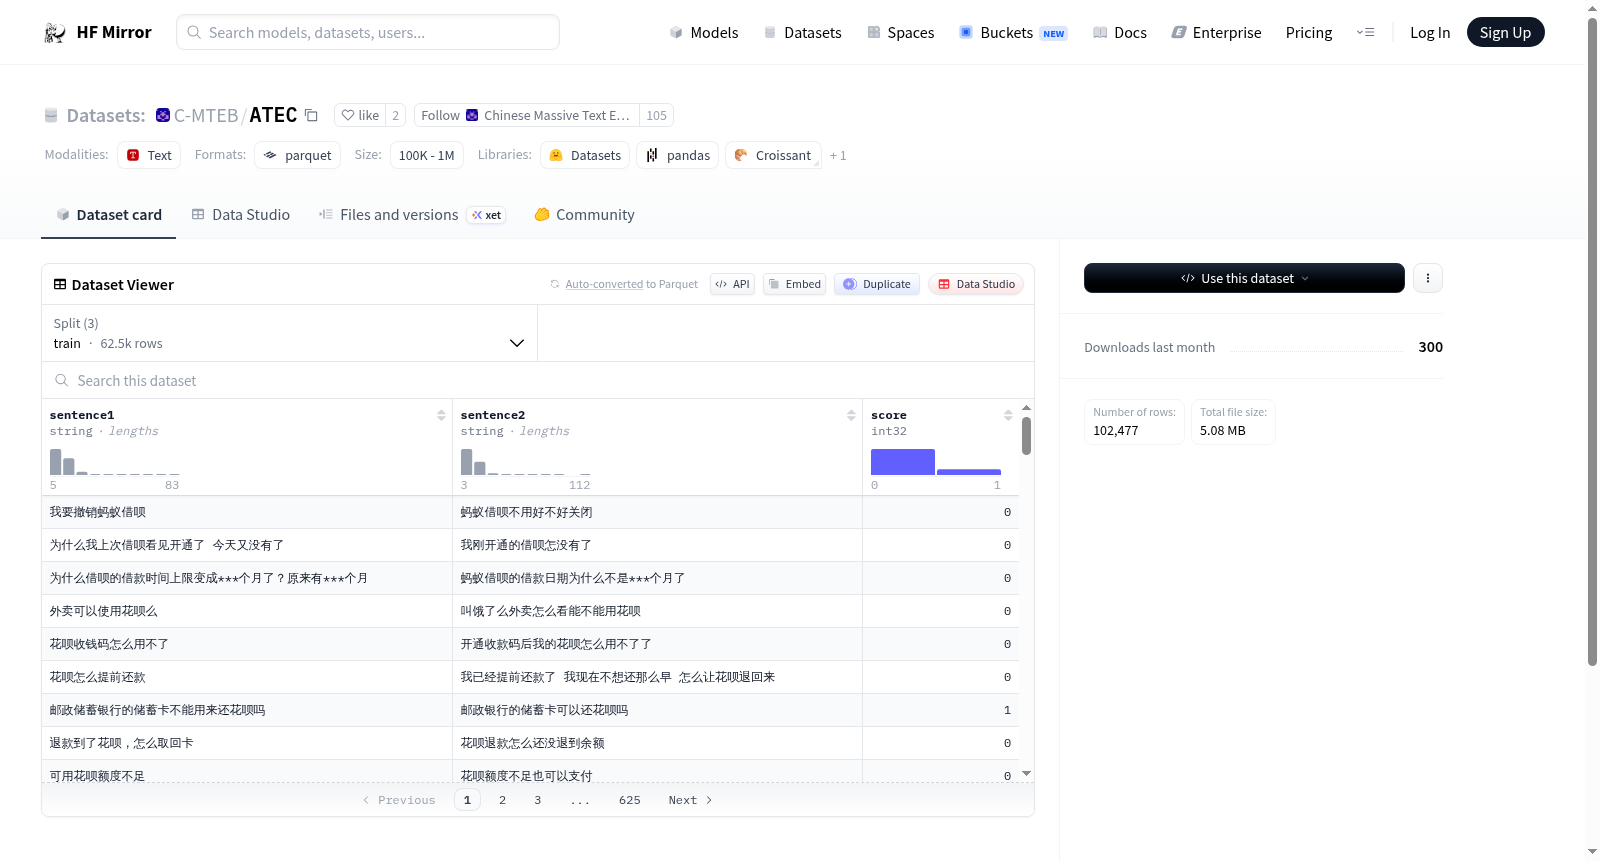Follow Chinese Massive Text Embedding organization
The width and height of the screenshot is (1600, 861).
click(526, 115)
